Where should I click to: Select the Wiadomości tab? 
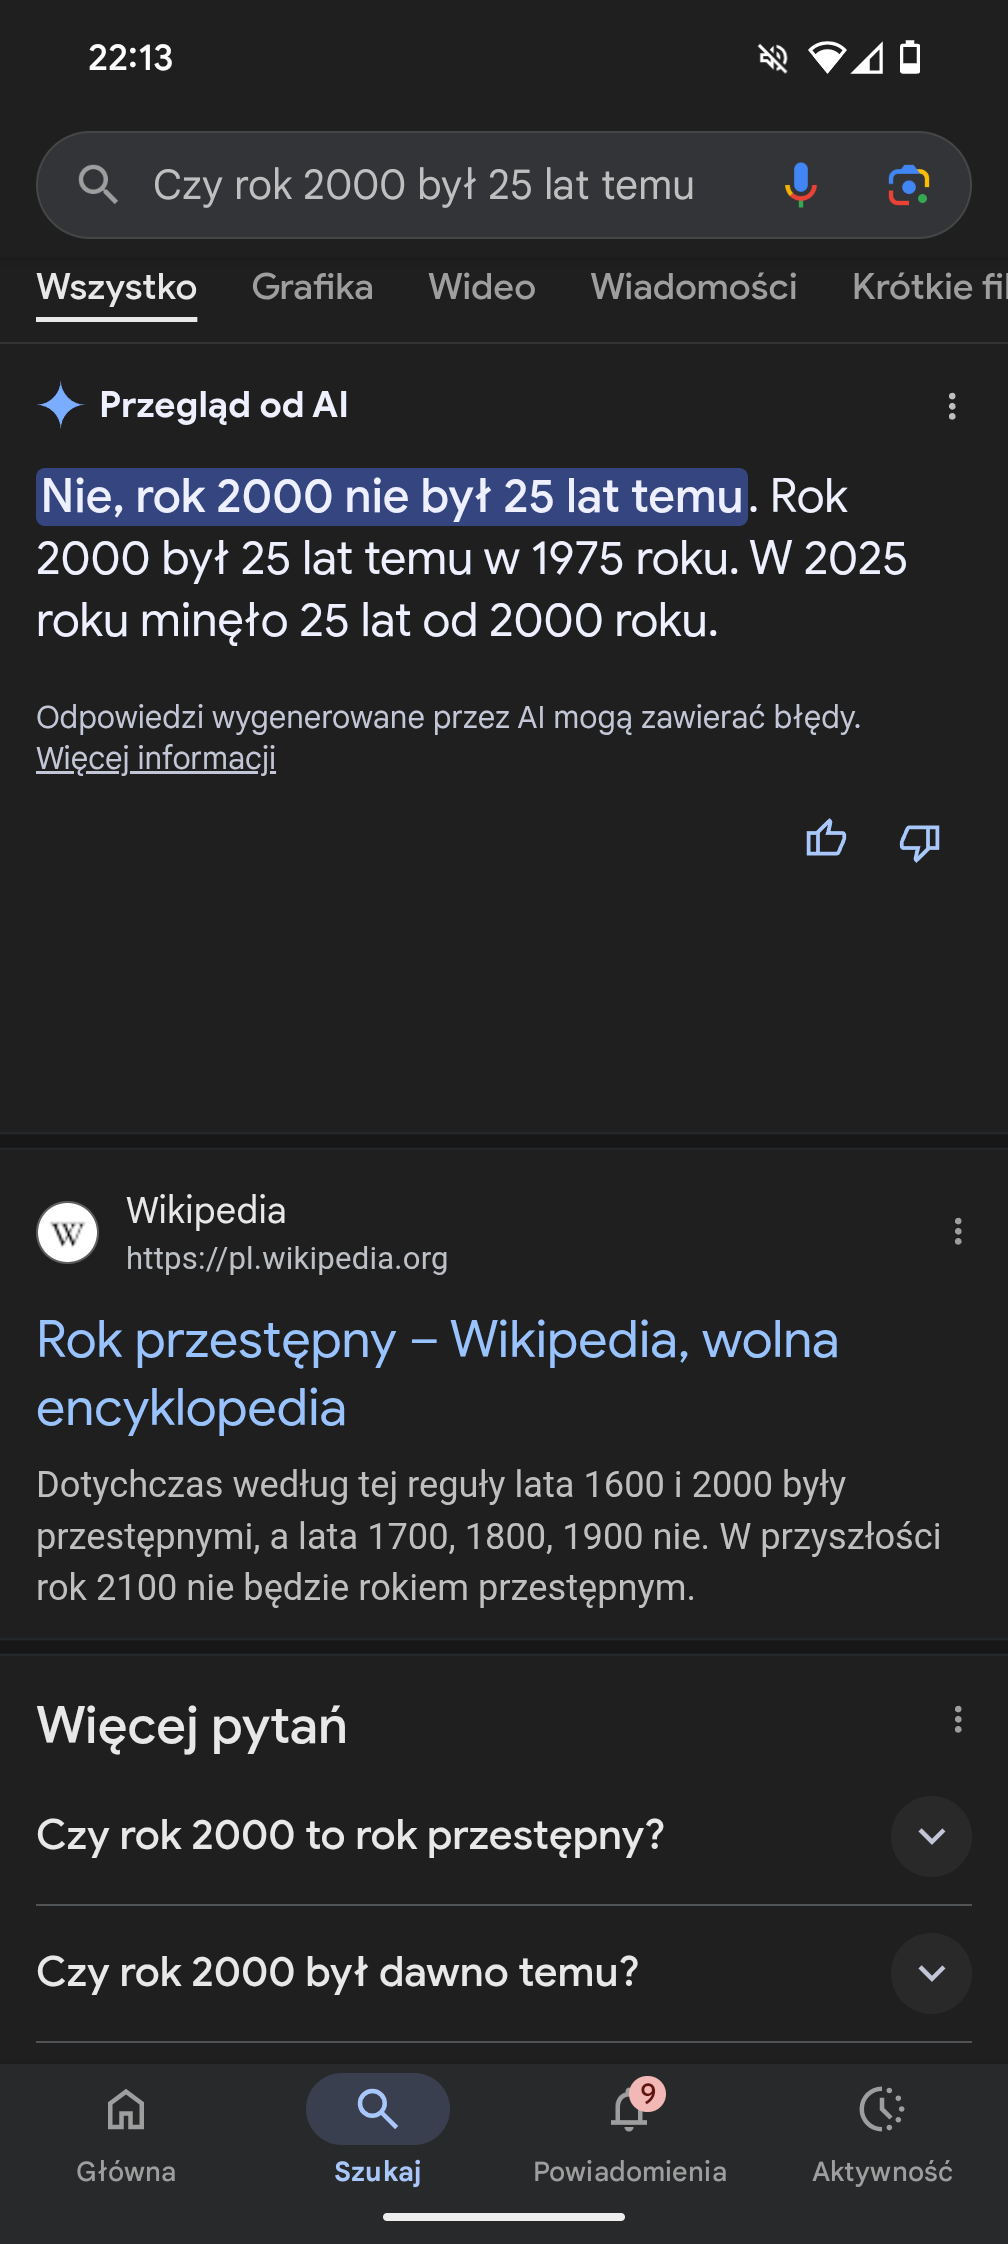693,288
